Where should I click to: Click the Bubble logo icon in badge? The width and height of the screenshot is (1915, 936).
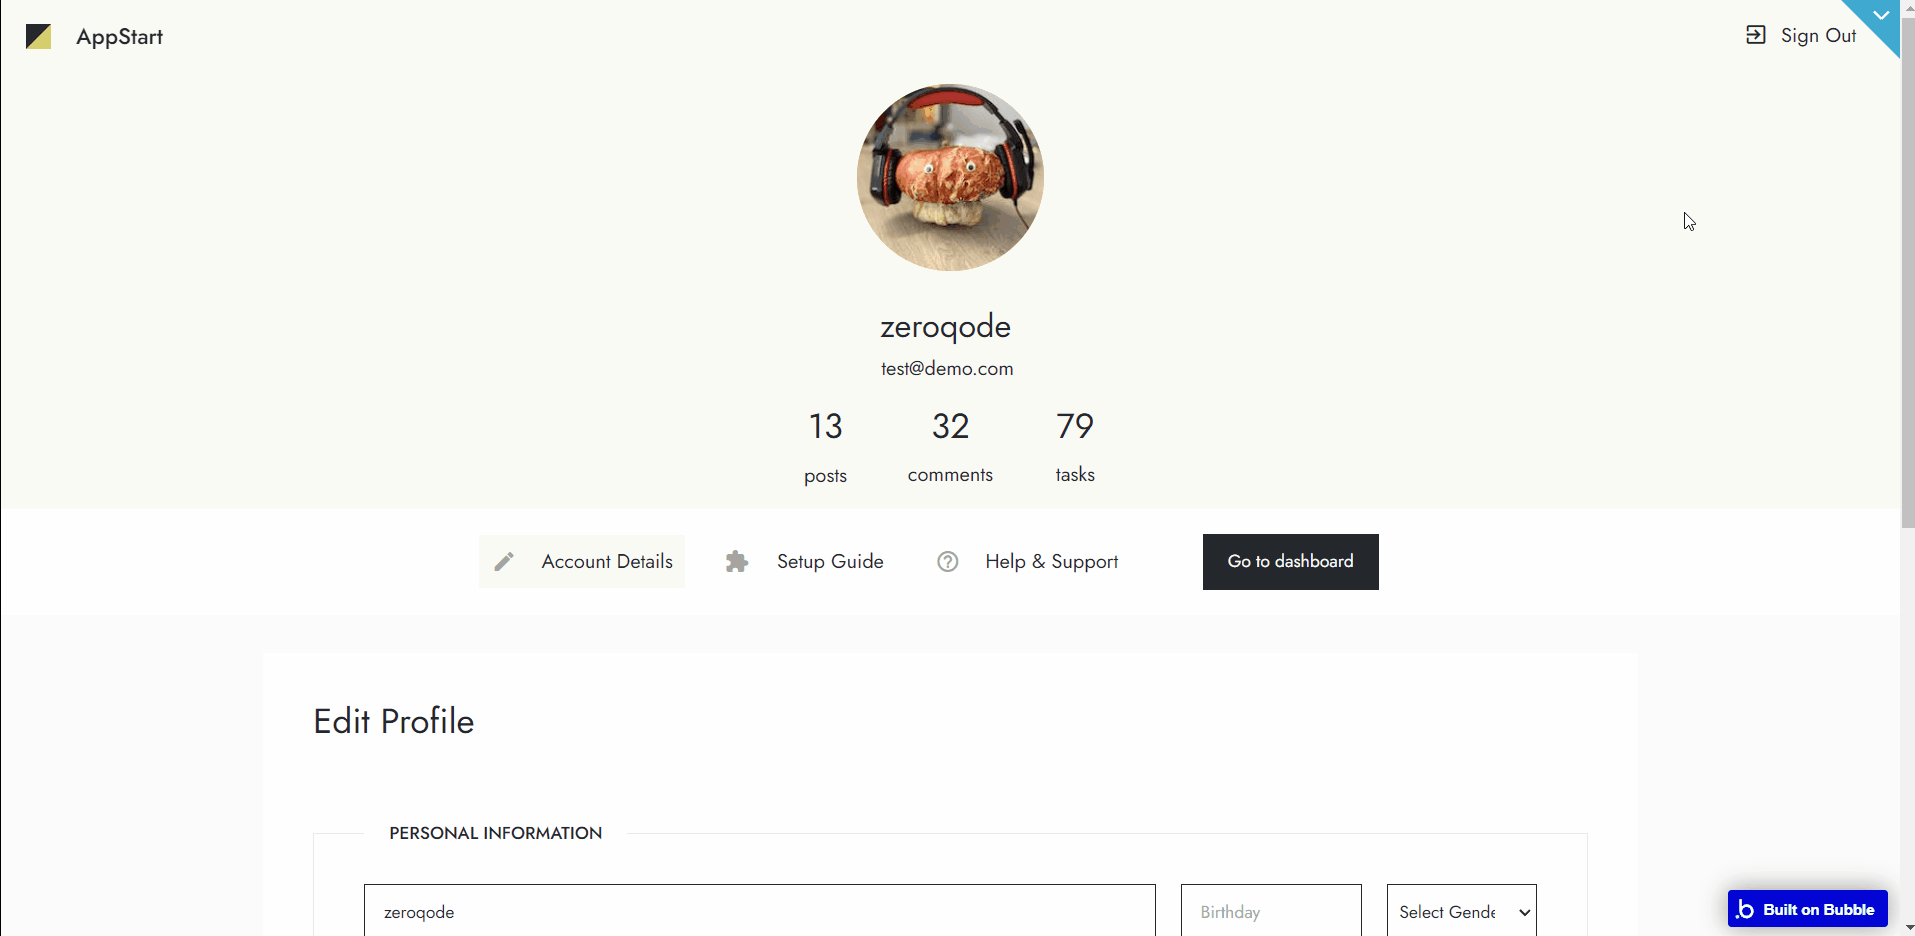[1746, 909]
